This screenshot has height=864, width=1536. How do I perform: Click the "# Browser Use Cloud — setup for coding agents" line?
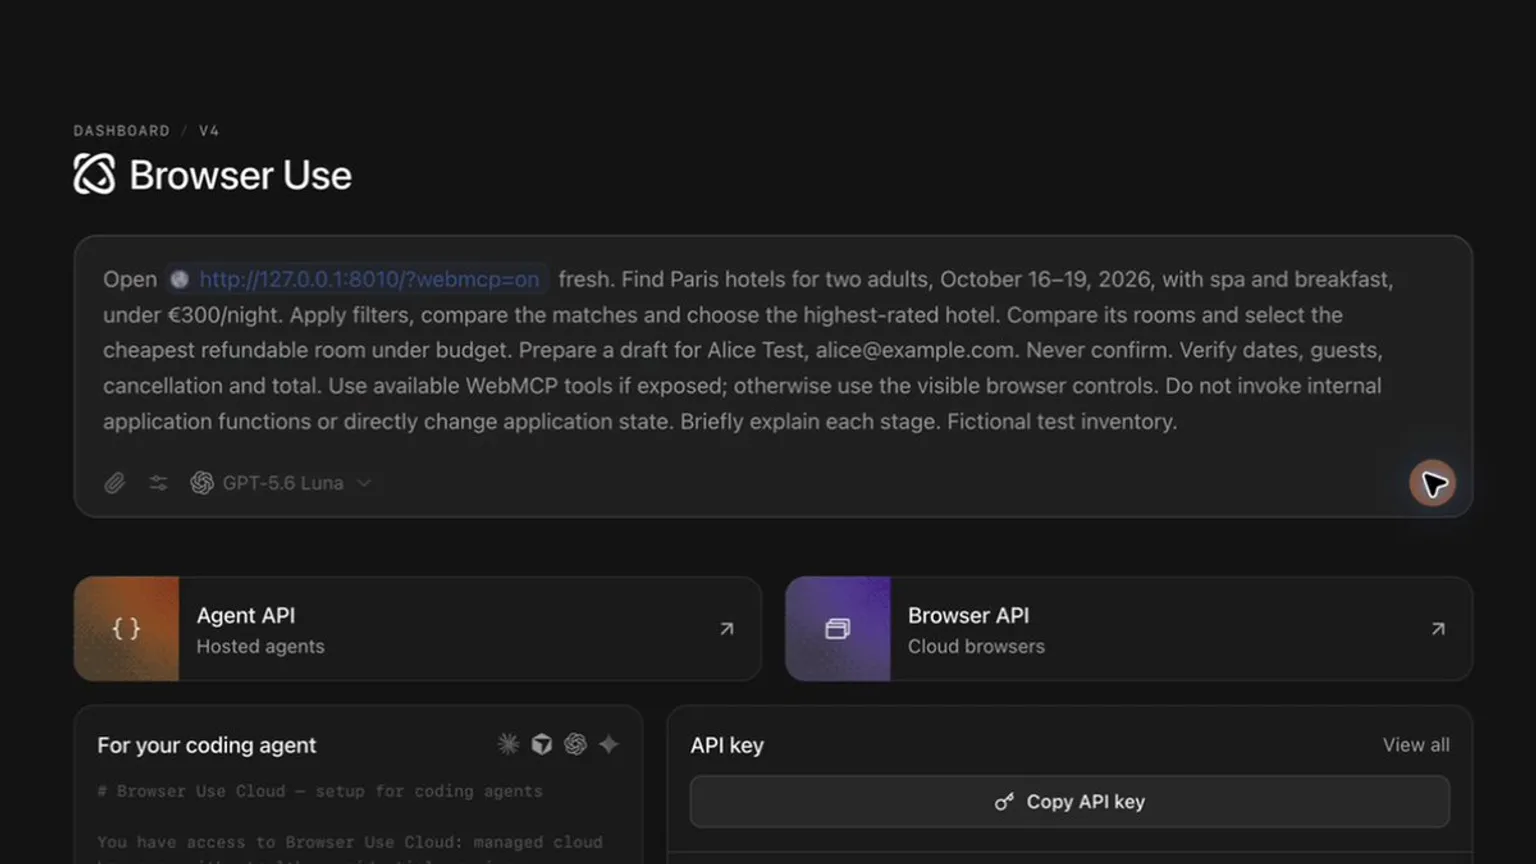click(320, 791)
